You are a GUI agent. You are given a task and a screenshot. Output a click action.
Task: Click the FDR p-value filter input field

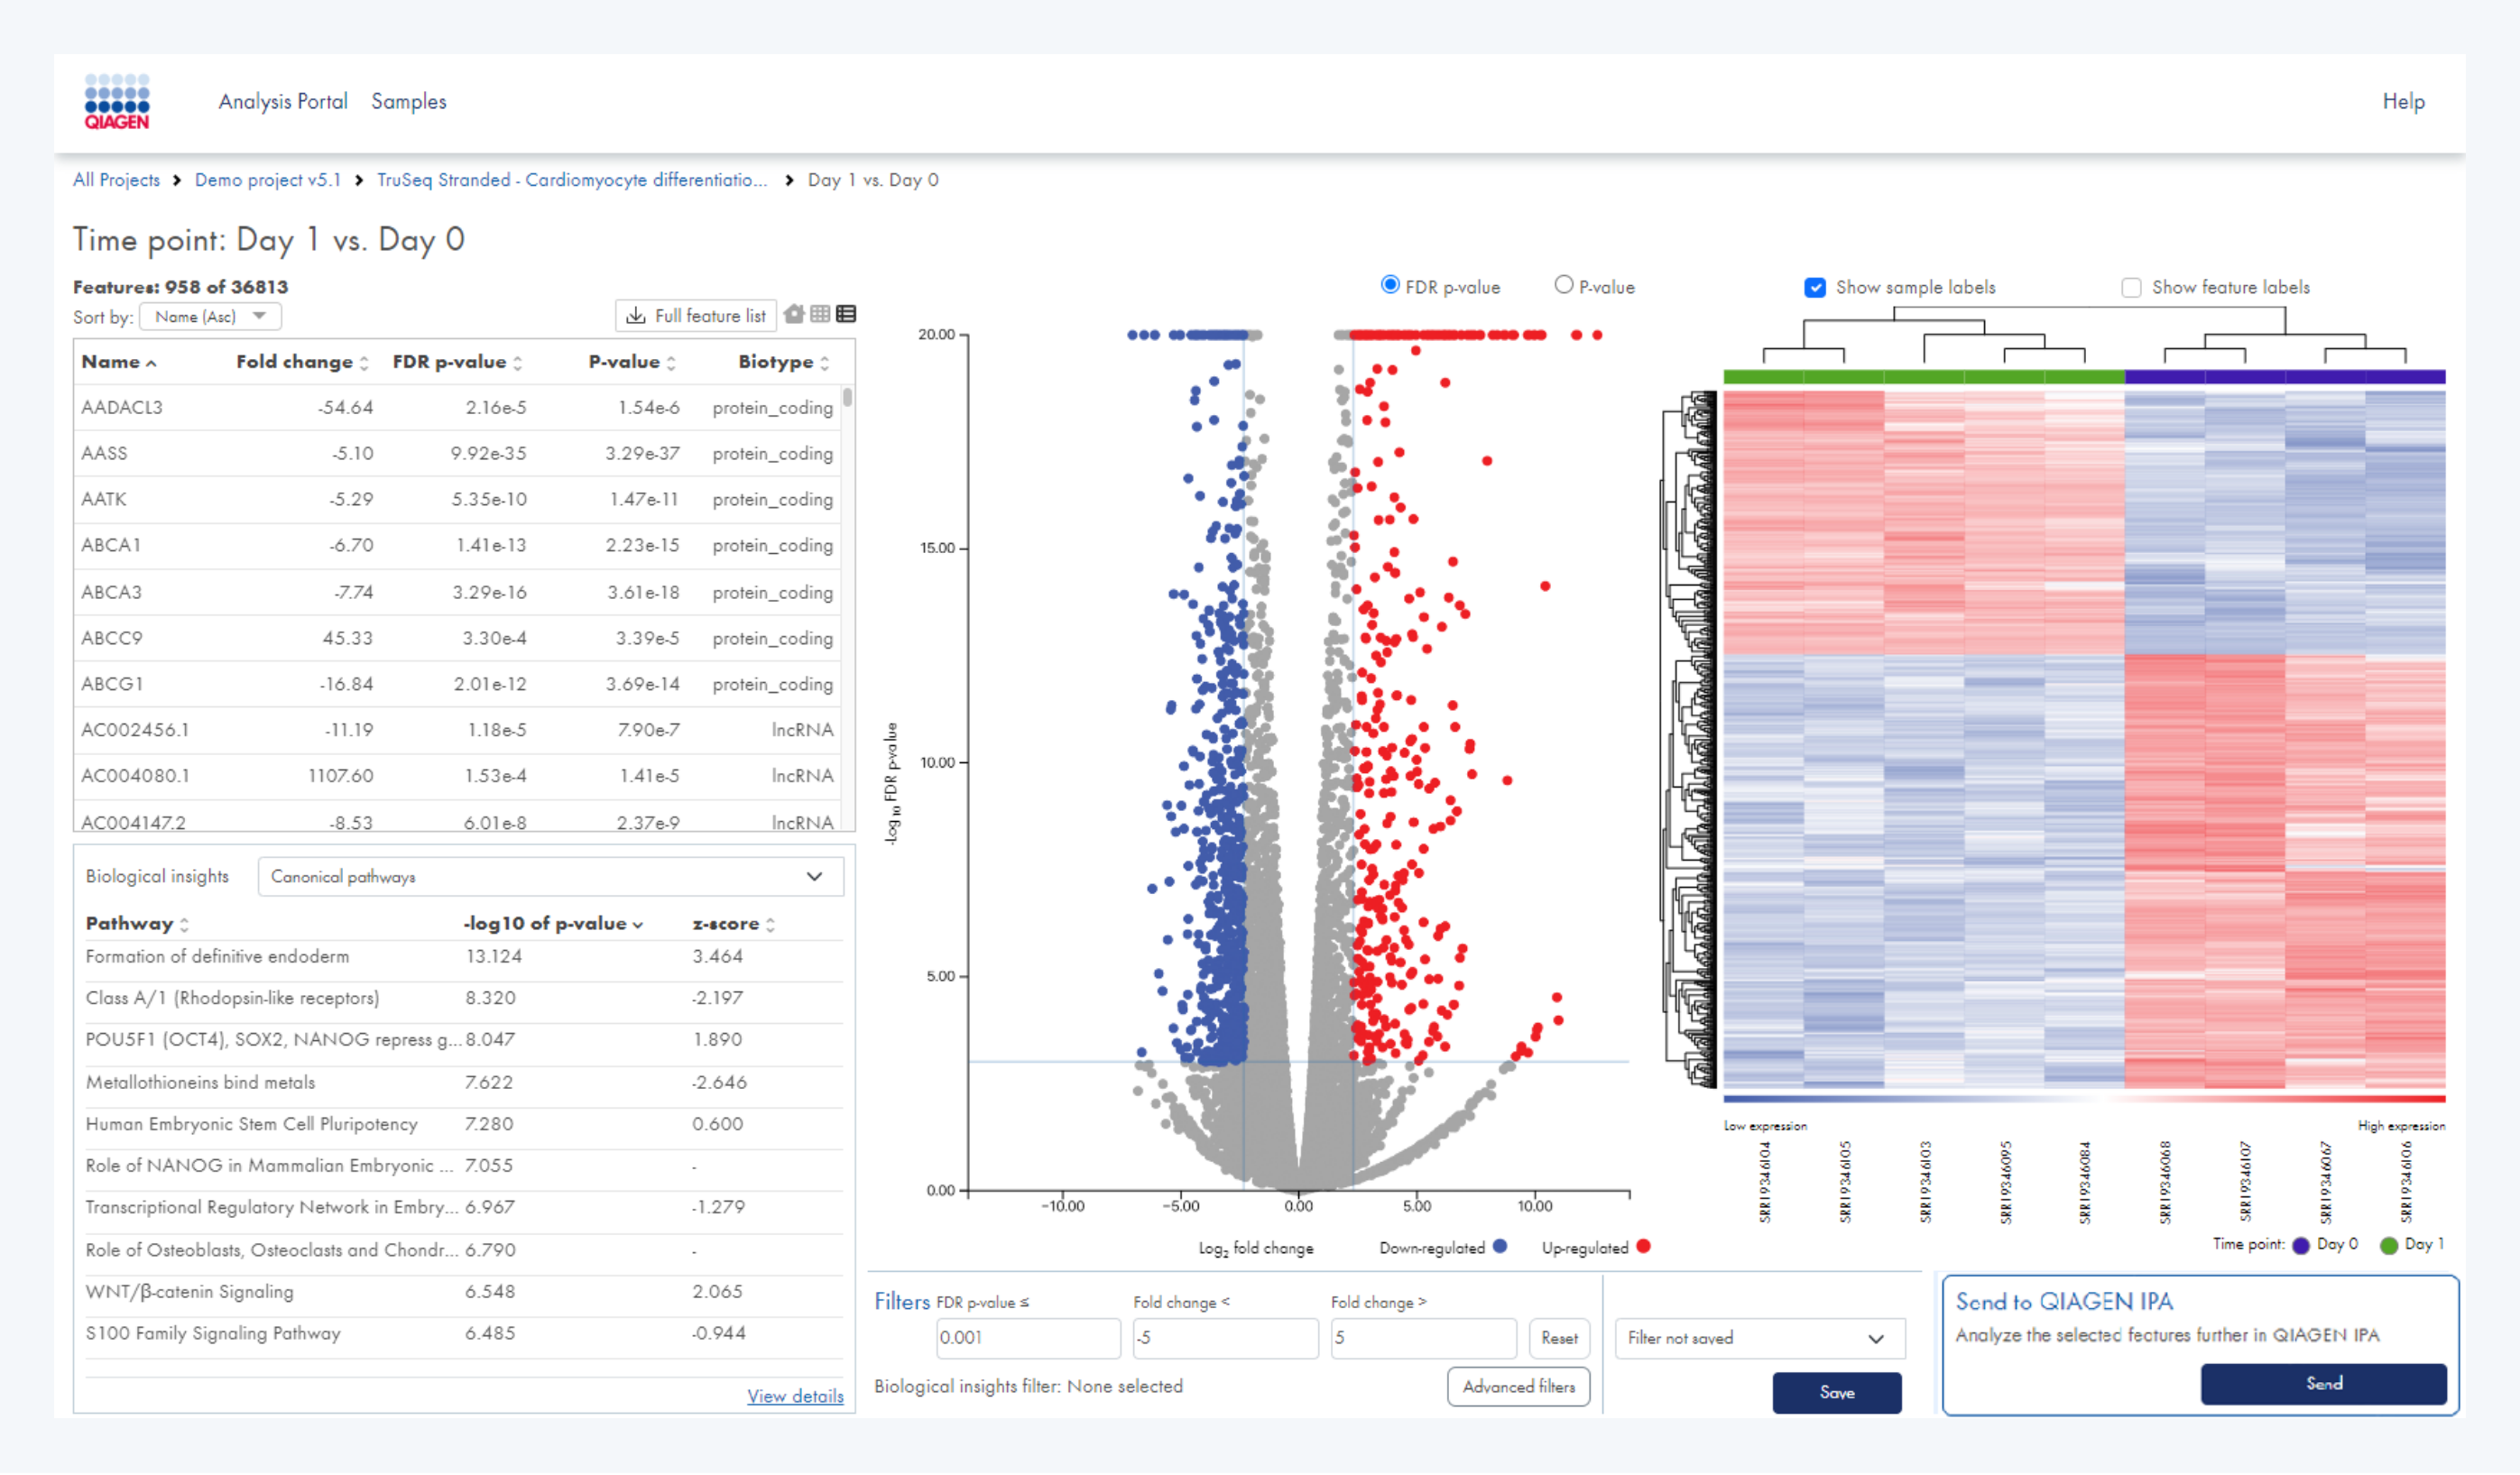click(x=1027, y=1339)
